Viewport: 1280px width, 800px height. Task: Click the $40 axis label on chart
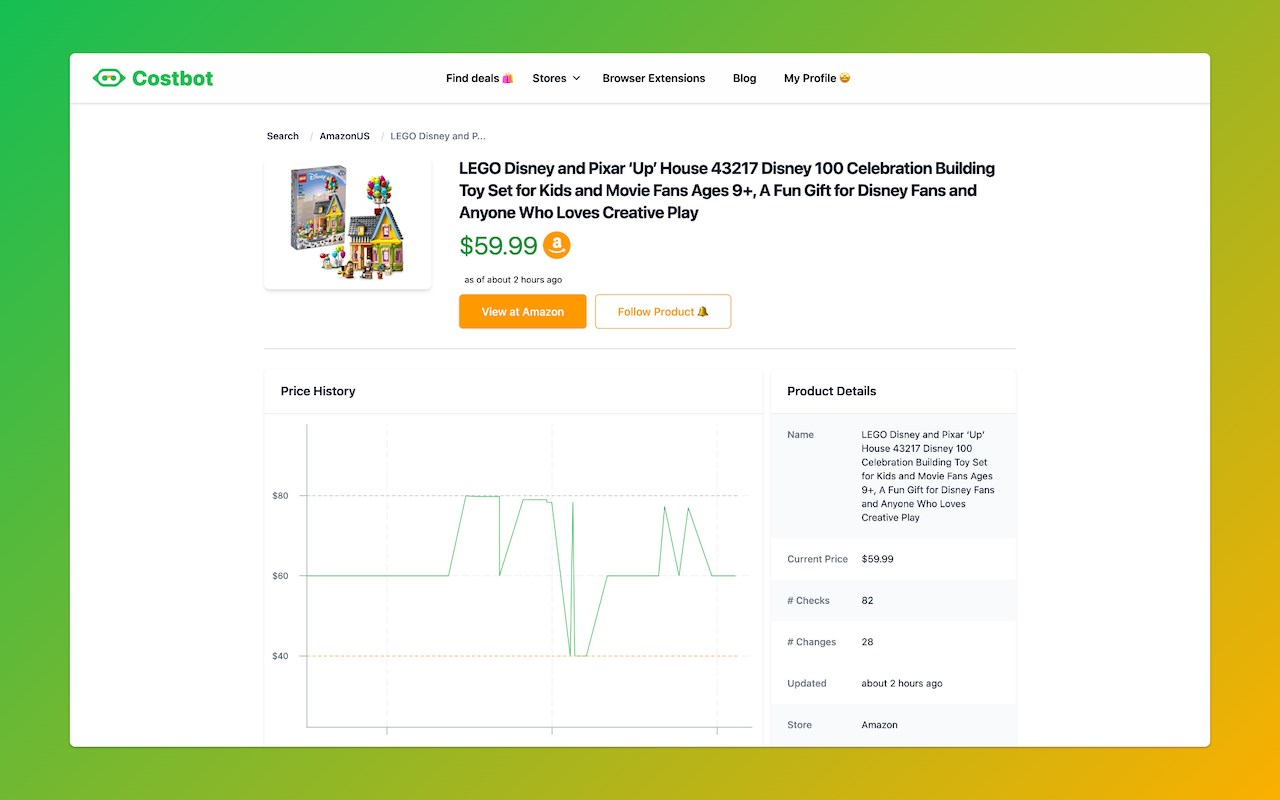coord(280,656)
